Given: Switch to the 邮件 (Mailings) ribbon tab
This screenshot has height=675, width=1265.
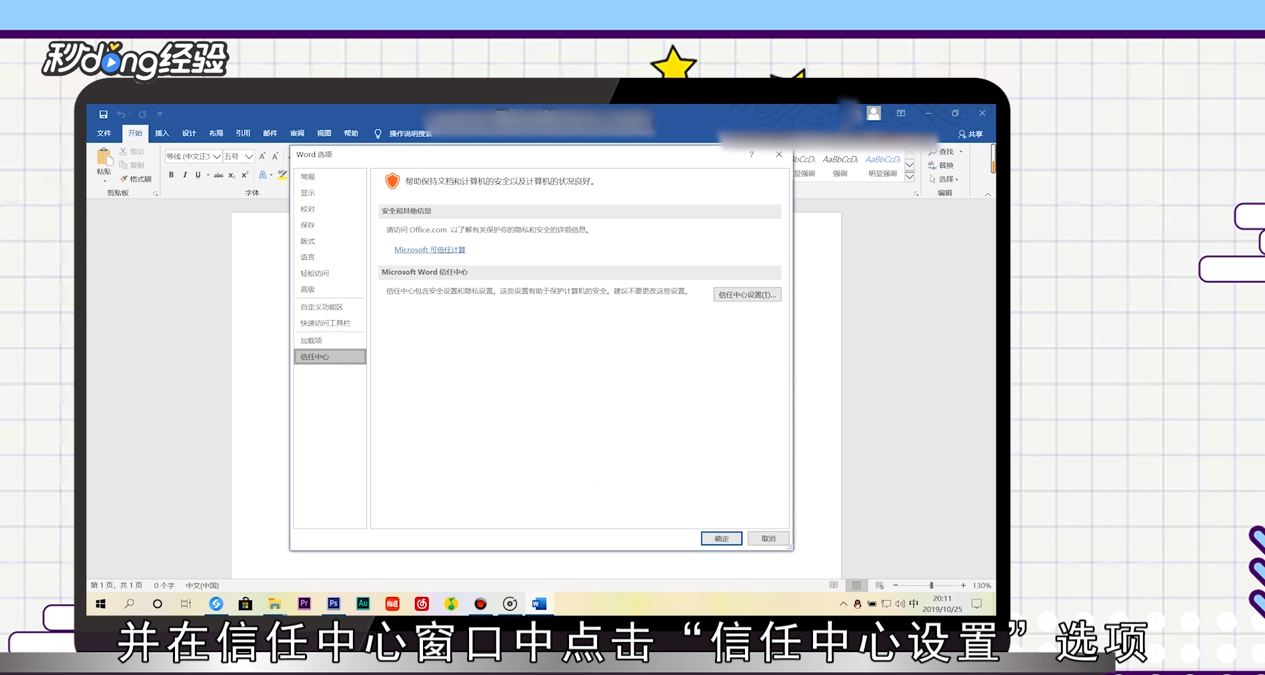Looking at the screenshot, I should point(270,133).
